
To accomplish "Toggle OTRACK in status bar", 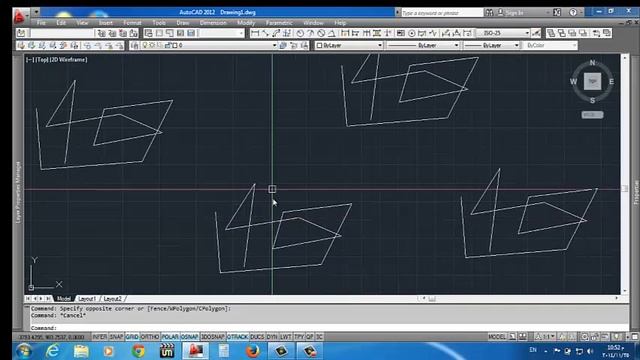I will [238, 337].
